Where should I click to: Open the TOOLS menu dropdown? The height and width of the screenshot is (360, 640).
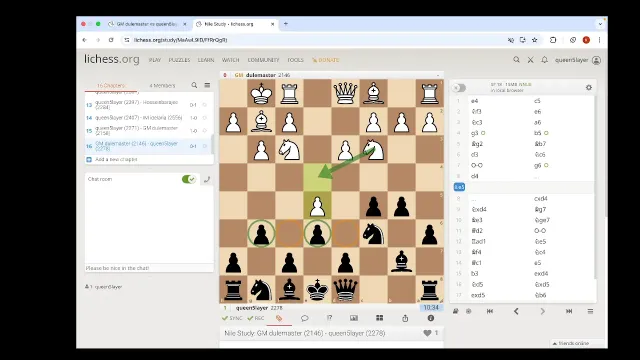click(x=295, y=60)
